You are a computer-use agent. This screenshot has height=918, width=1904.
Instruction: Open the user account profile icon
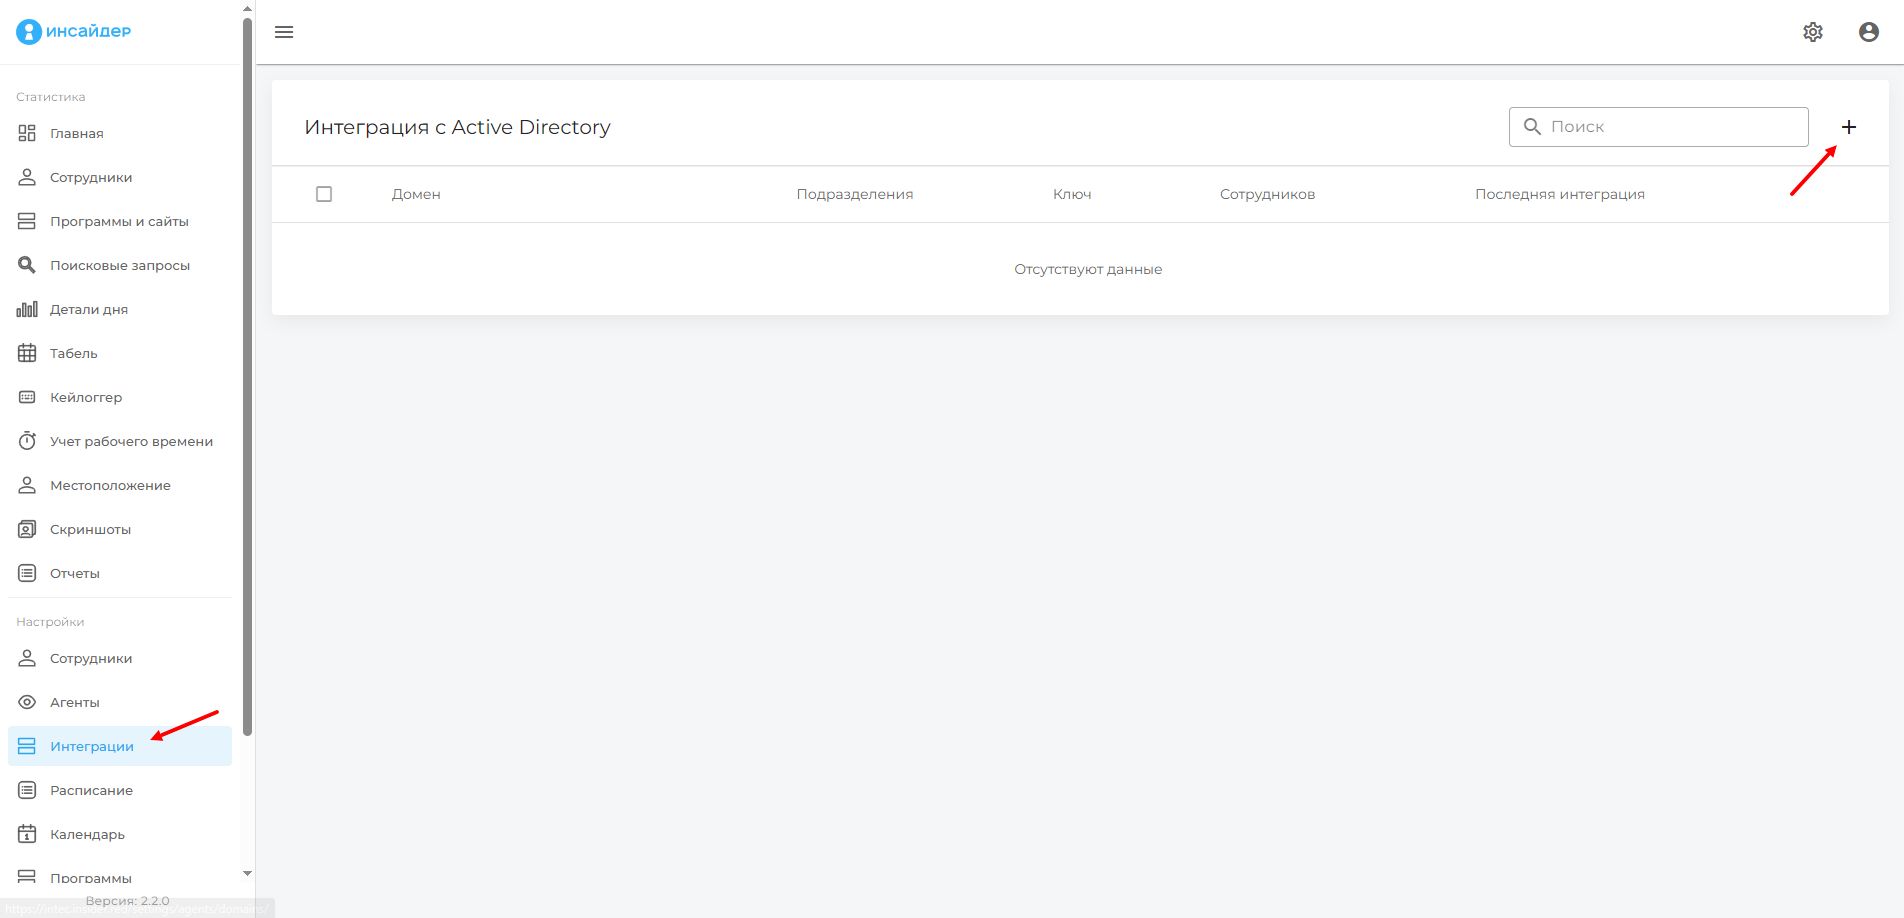pyautogui.click(x=1868, y=32)
